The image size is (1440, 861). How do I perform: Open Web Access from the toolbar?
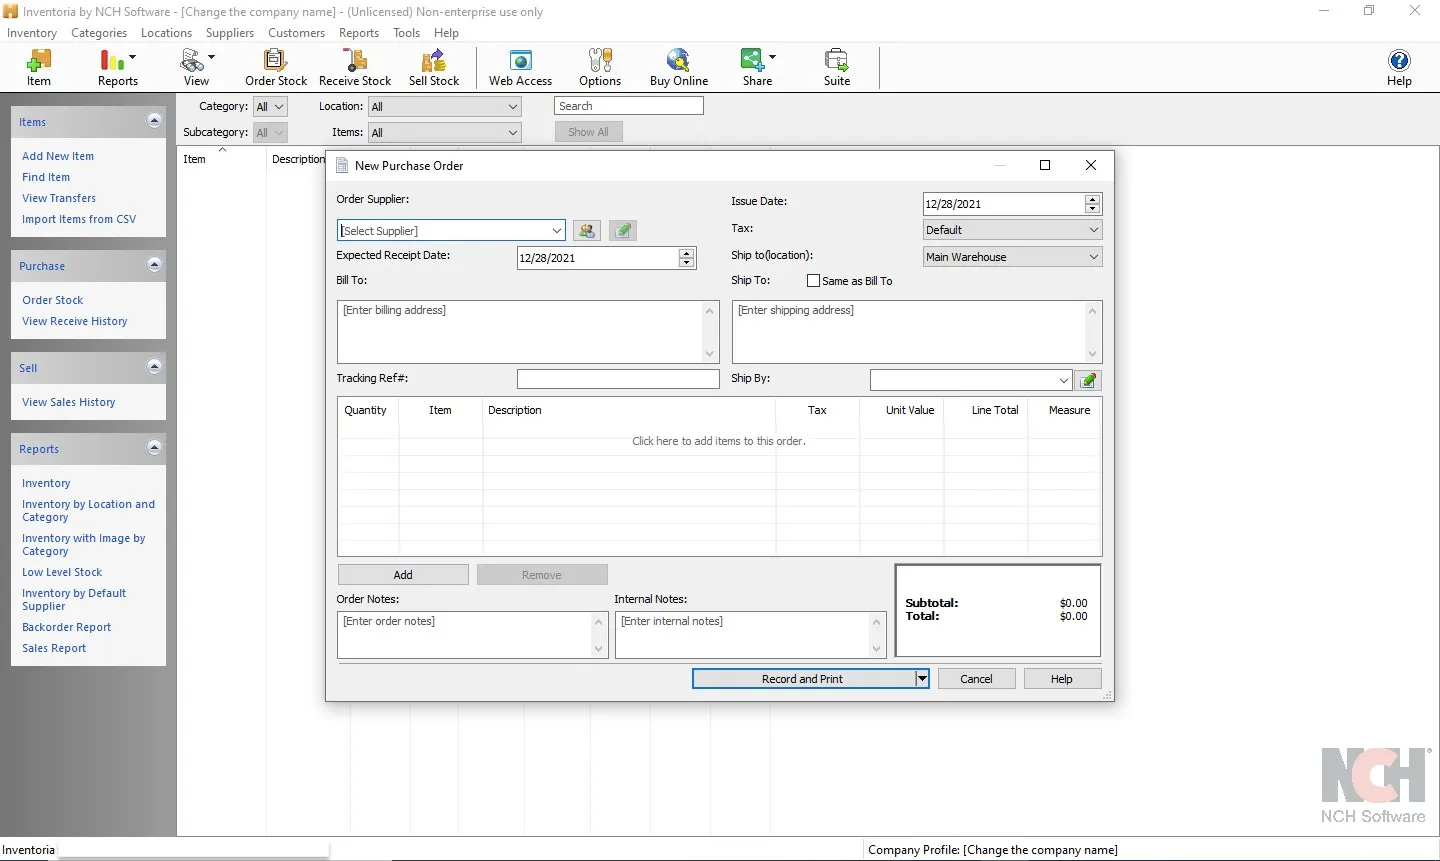click(x=520, y=67)
